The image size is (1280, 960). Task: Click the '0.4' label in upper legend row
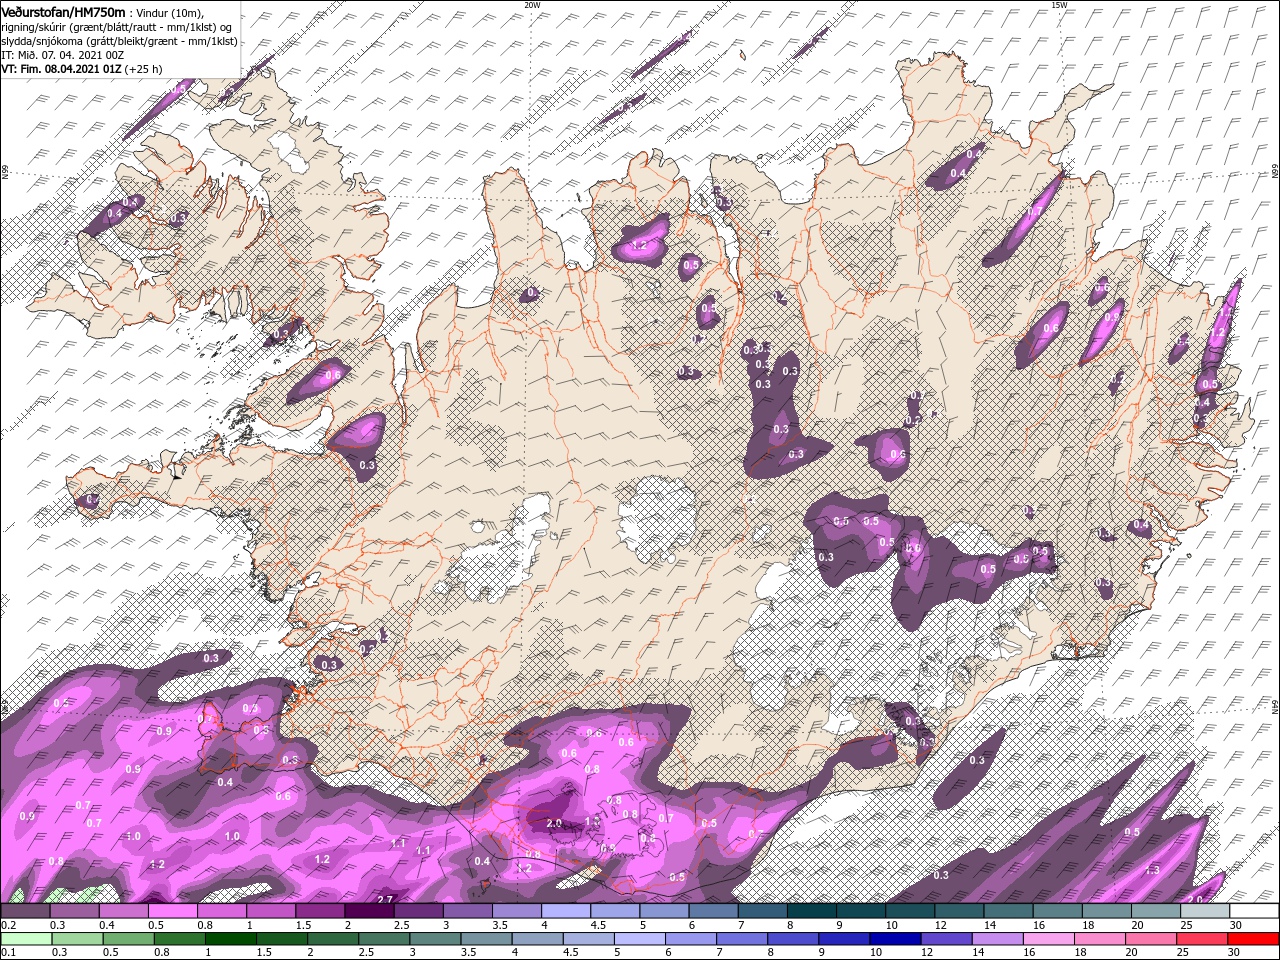106,925
